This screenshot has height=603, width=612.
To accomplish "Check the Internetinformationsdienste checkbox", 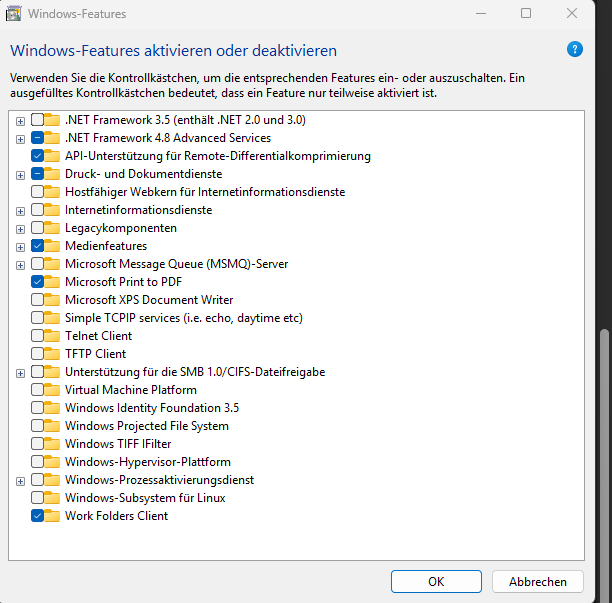I will point(37,210).
